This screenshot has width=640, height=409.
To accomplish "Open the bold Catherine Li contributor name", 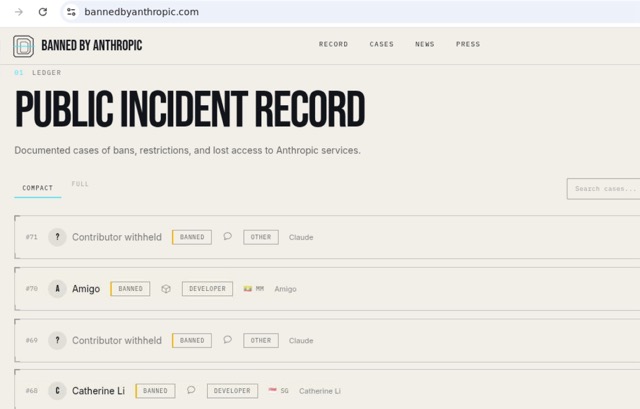I will click(x=98, y=391).
